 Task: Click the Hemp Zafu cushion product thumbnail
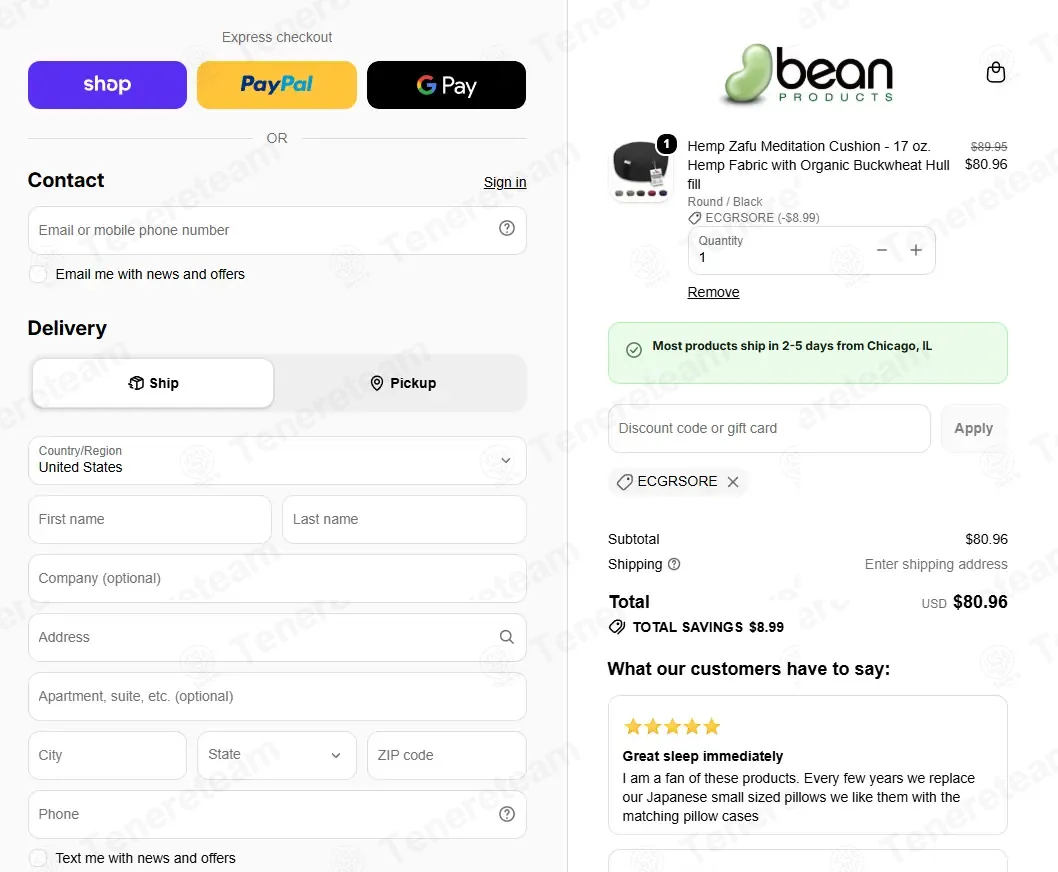point(641,170)
